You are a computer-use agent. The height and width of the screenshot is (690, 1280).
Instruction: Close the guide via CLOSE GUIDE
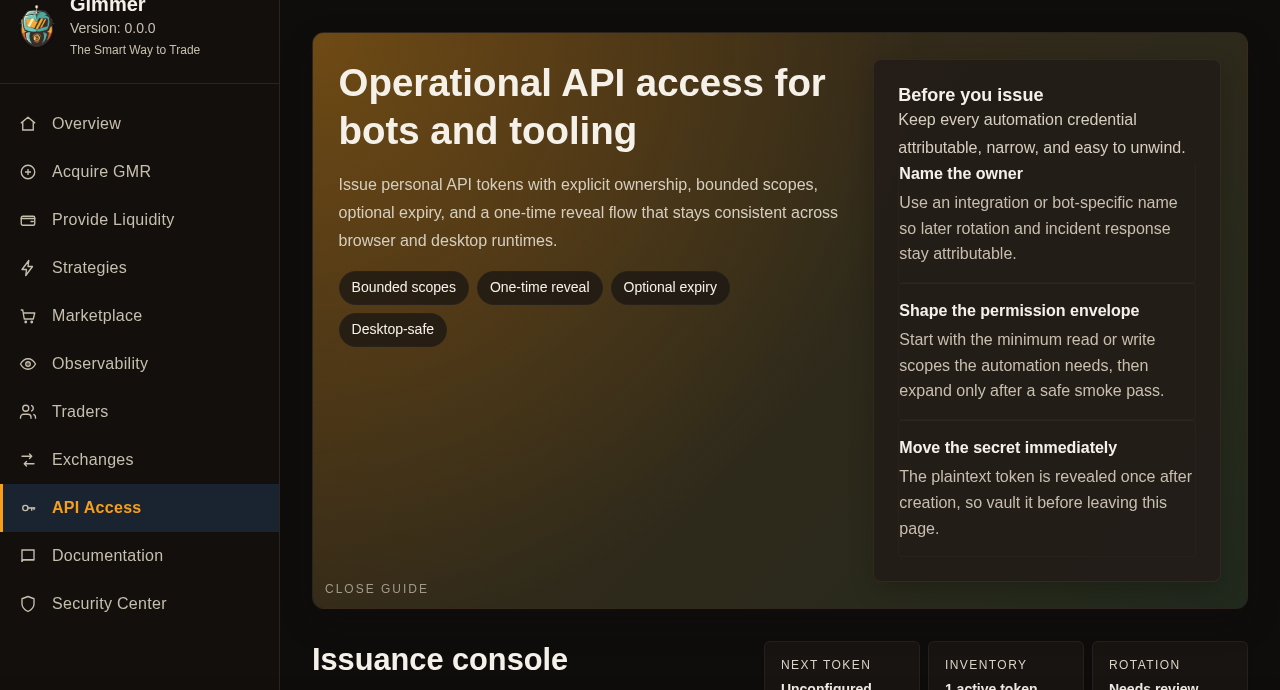click(x=377, y=589)
